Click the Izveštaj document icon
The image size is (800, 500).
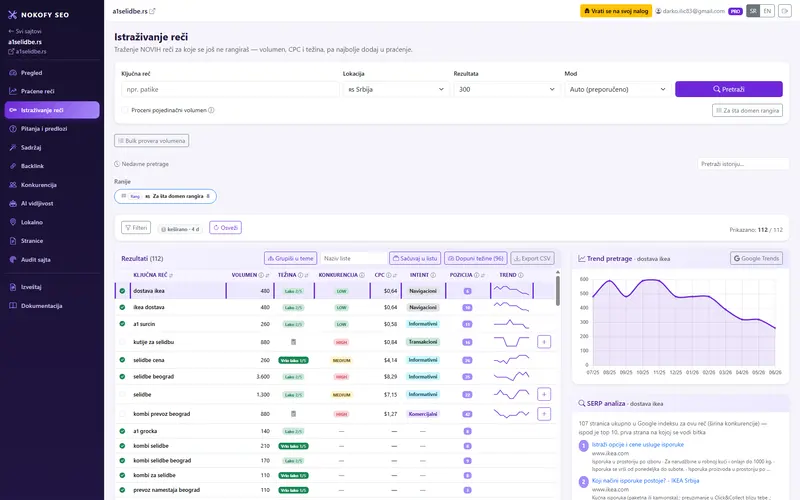13,287
